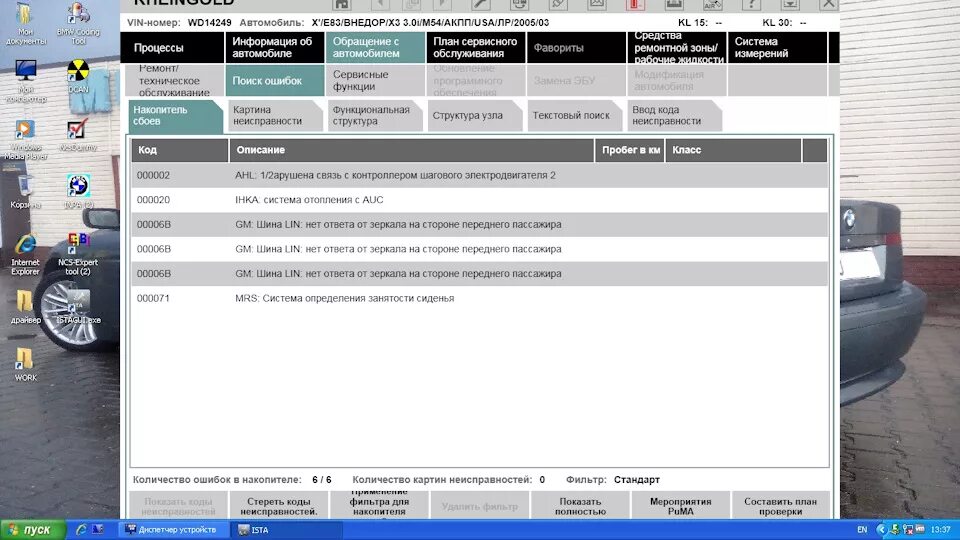Open Мои документы desktop icon
Image resolution: width=960 pixels, height=540 pixels.
click(25, 24)
